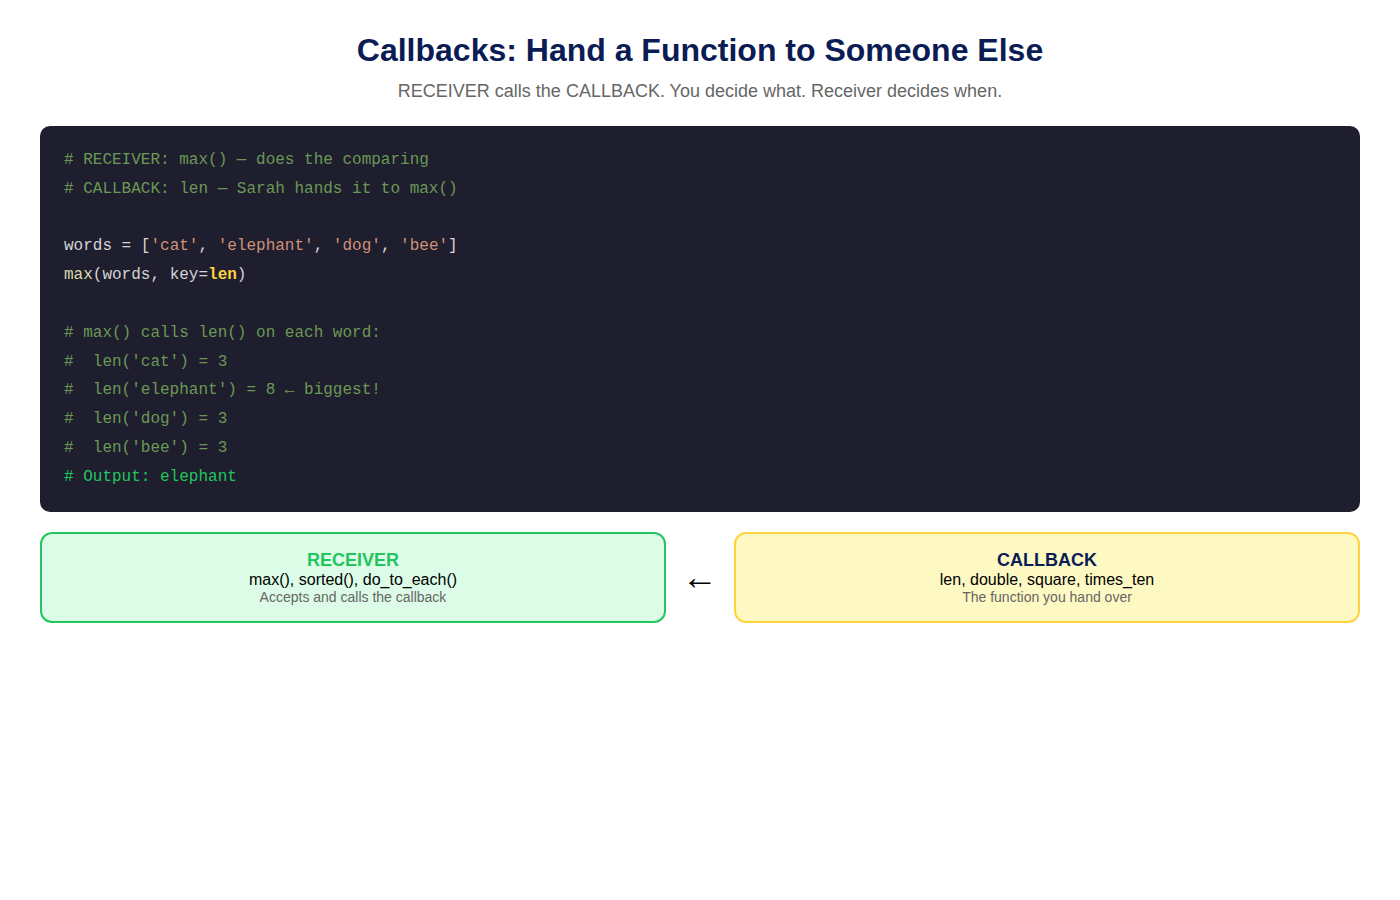
Task: Click the words list assignment line
Action: pos(260,245)
